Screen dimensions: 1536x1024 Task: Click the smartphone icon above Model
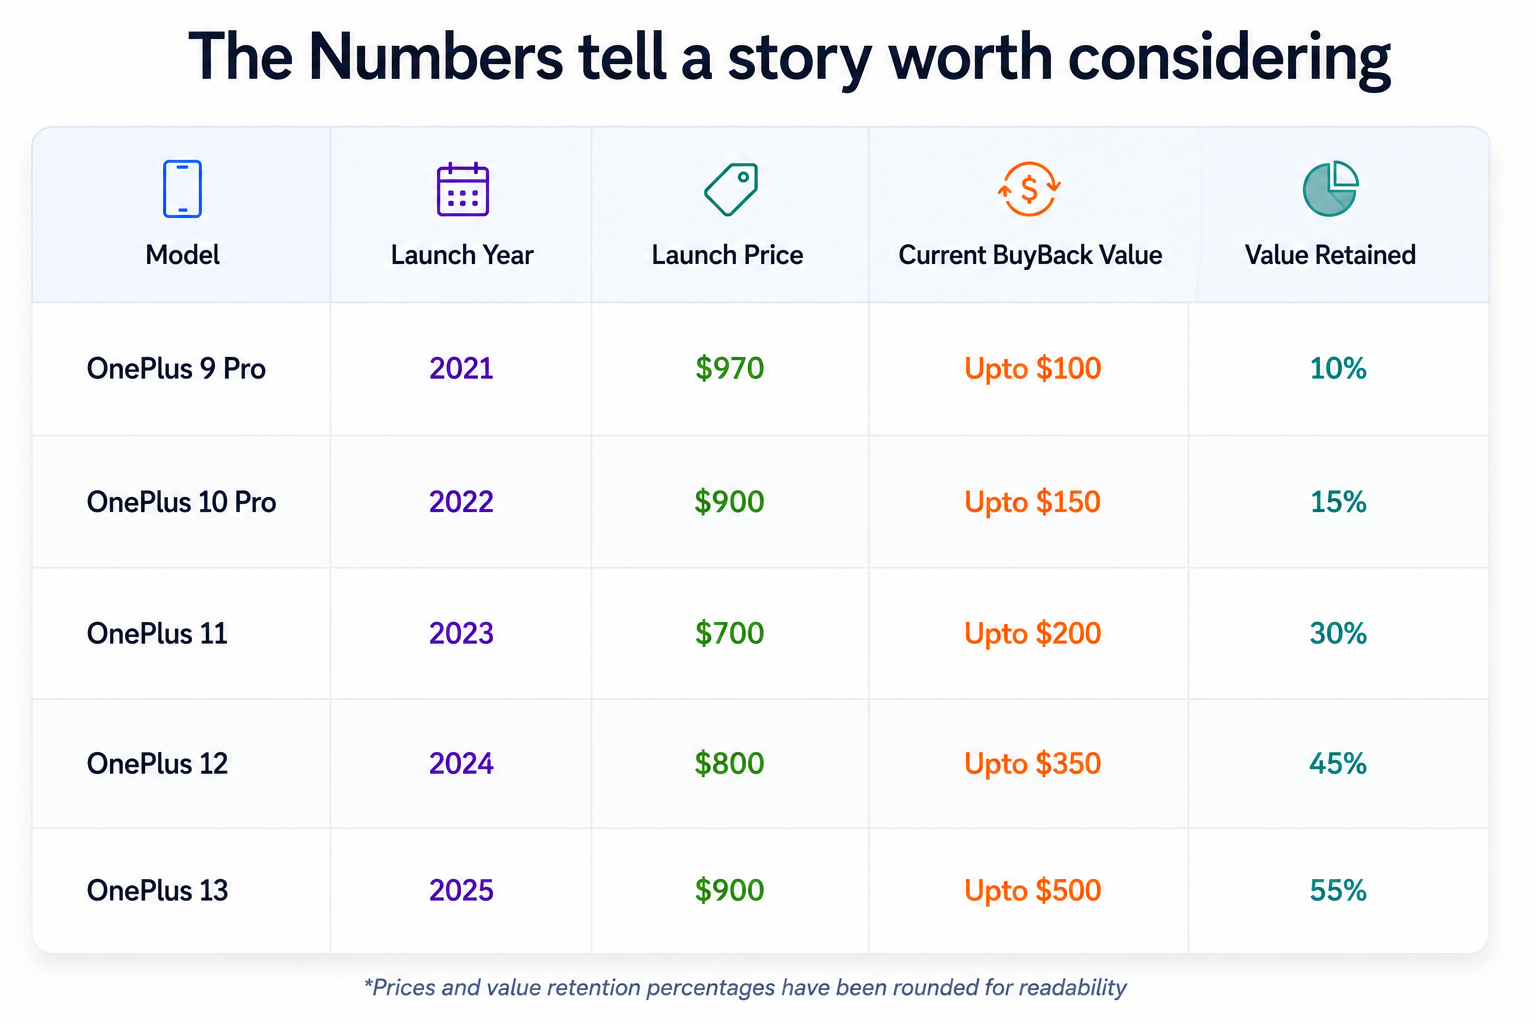[182, 188]
